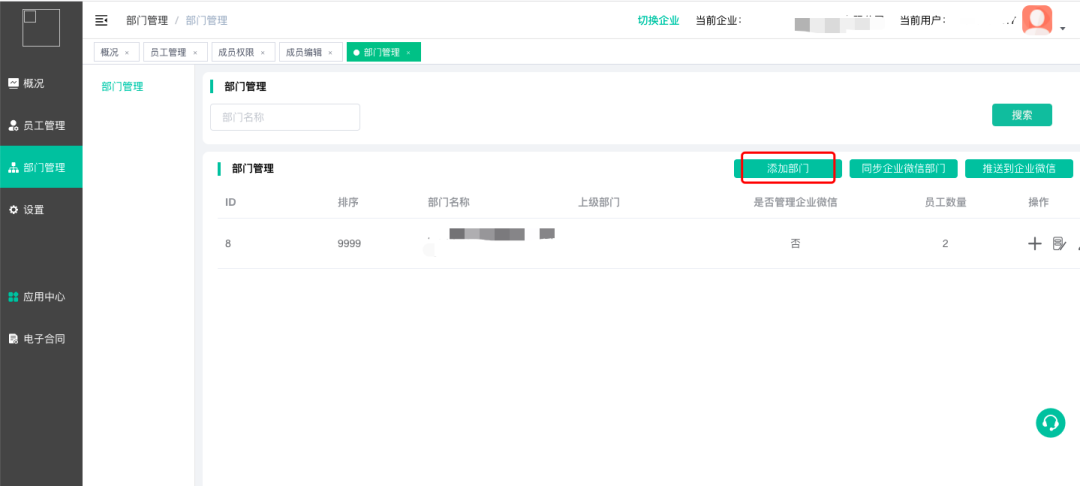Viewport: 1080px width, 486px height.
Task: Close the 员工管理 tab
Action: coord(195,53)
